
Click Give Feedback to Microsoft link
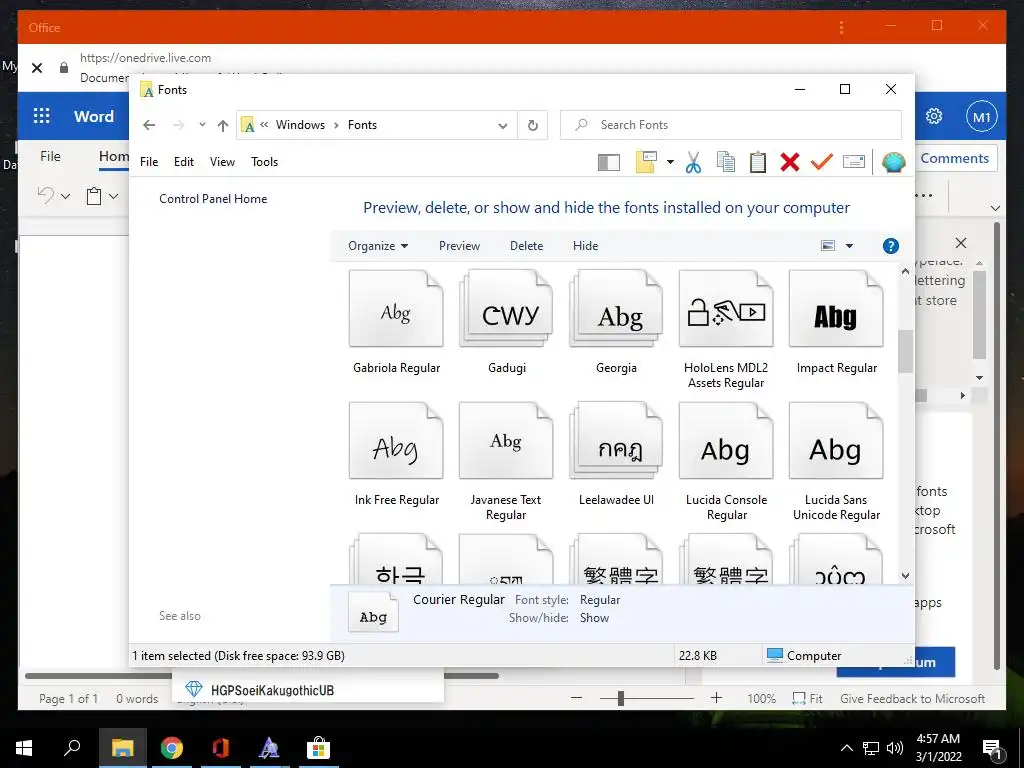912,699
